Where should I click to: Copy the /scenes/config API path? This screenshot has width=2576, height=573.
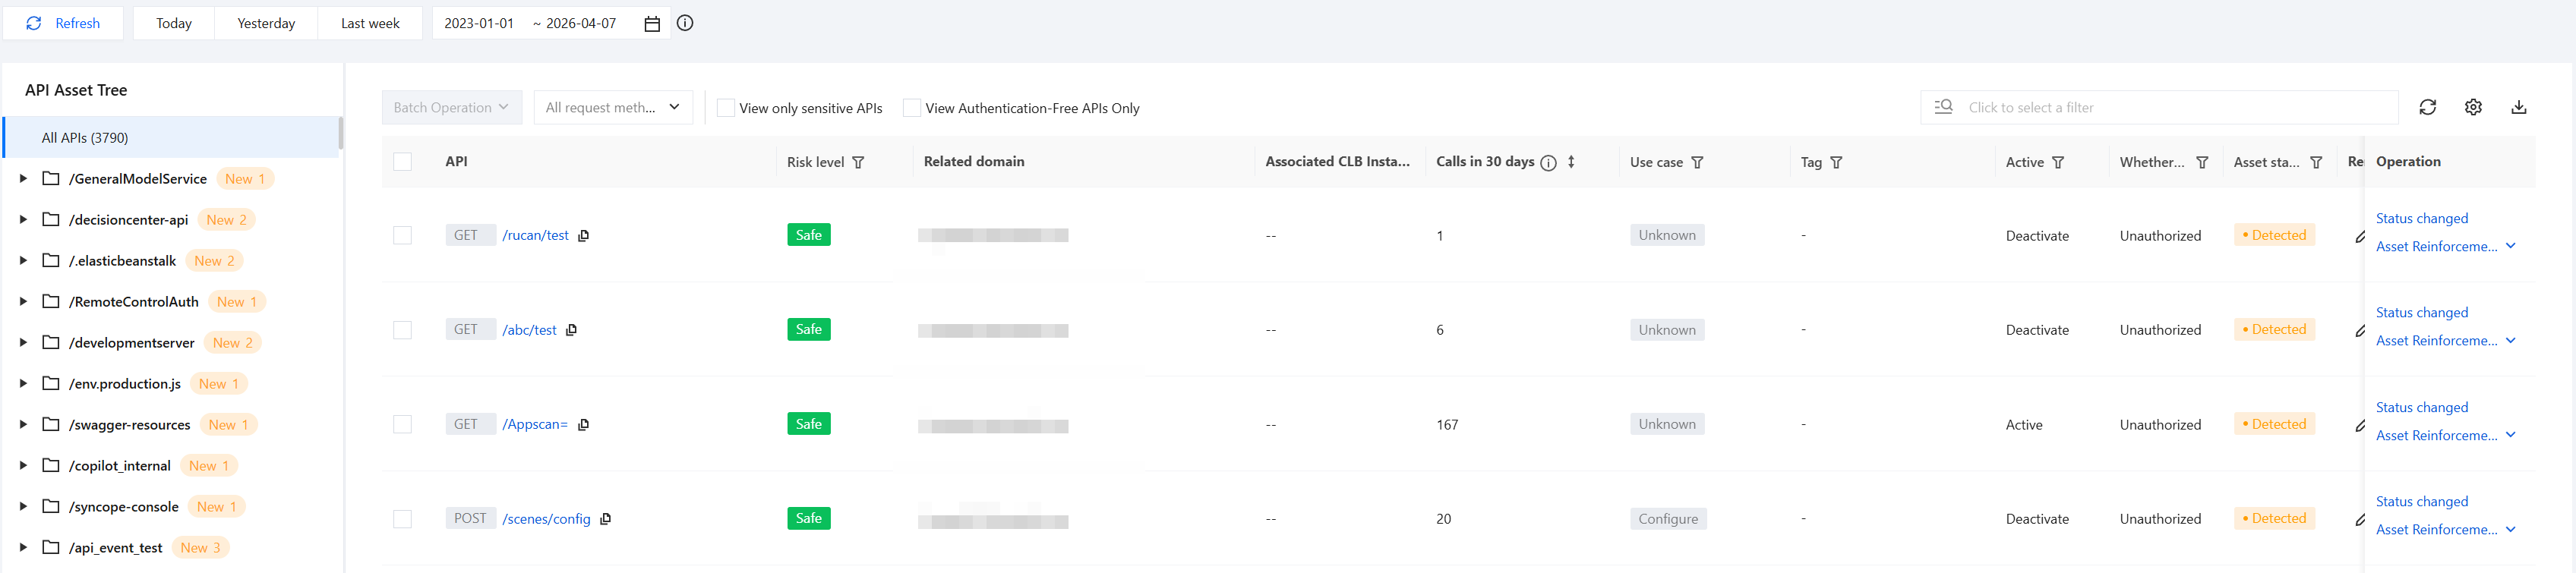coord(606,519)
